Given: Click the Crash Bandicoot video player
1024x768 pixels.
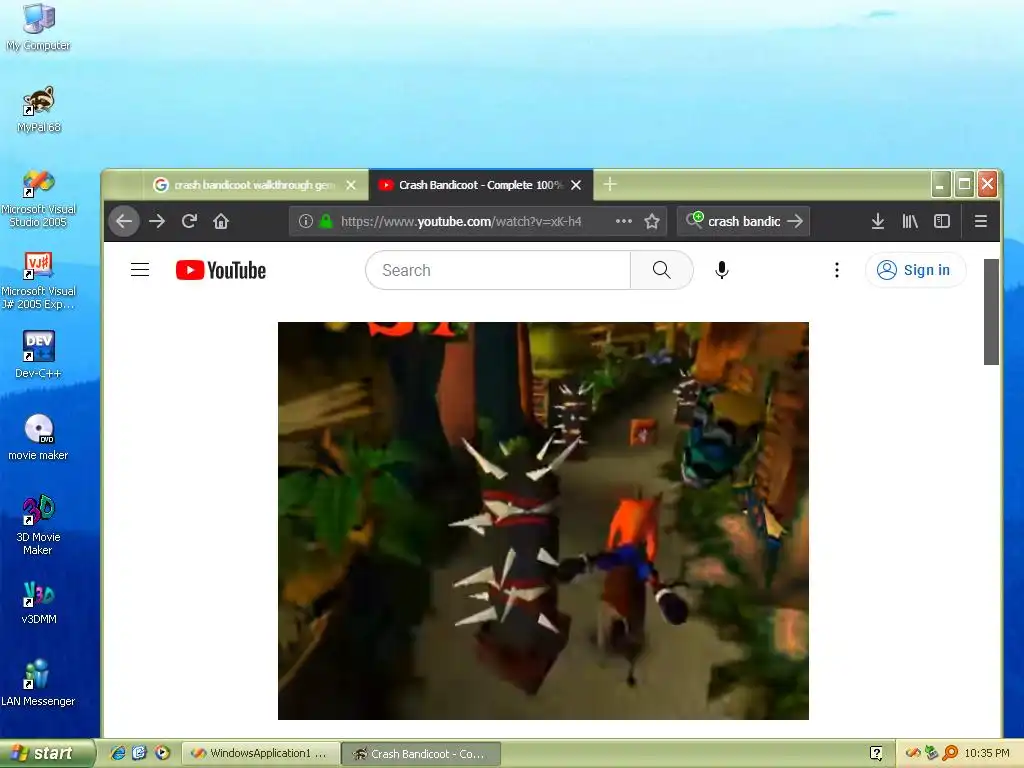Looking at the screenshot, I should (543, 520).
